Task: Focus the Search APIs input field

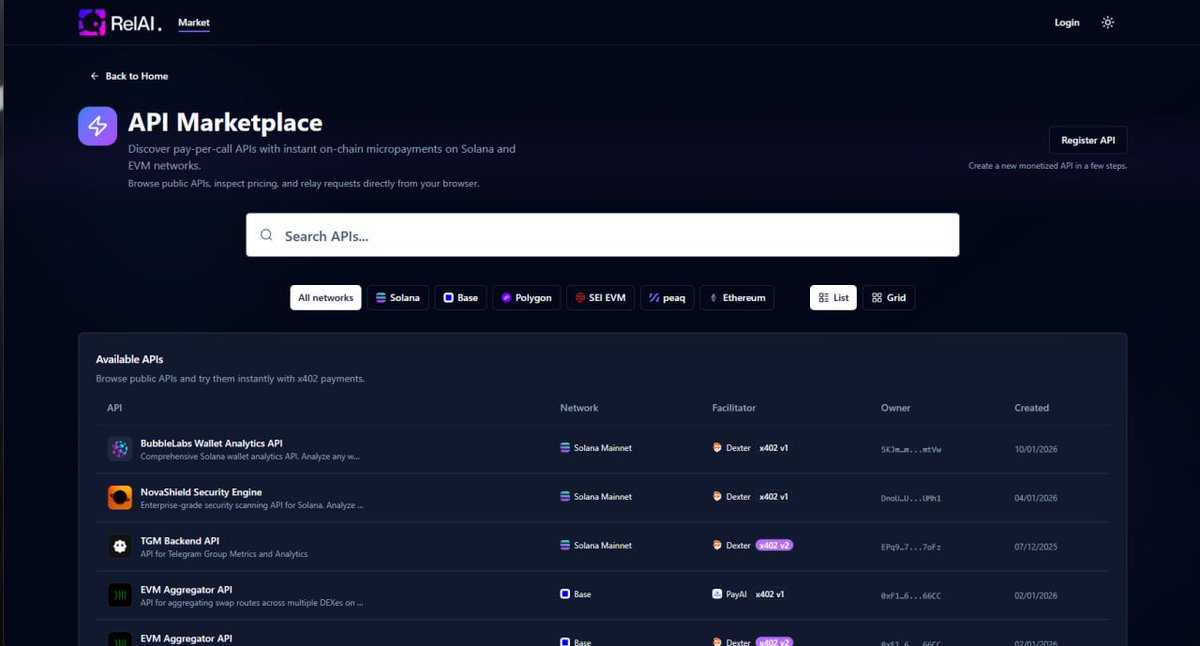Action: click(602, 235)
